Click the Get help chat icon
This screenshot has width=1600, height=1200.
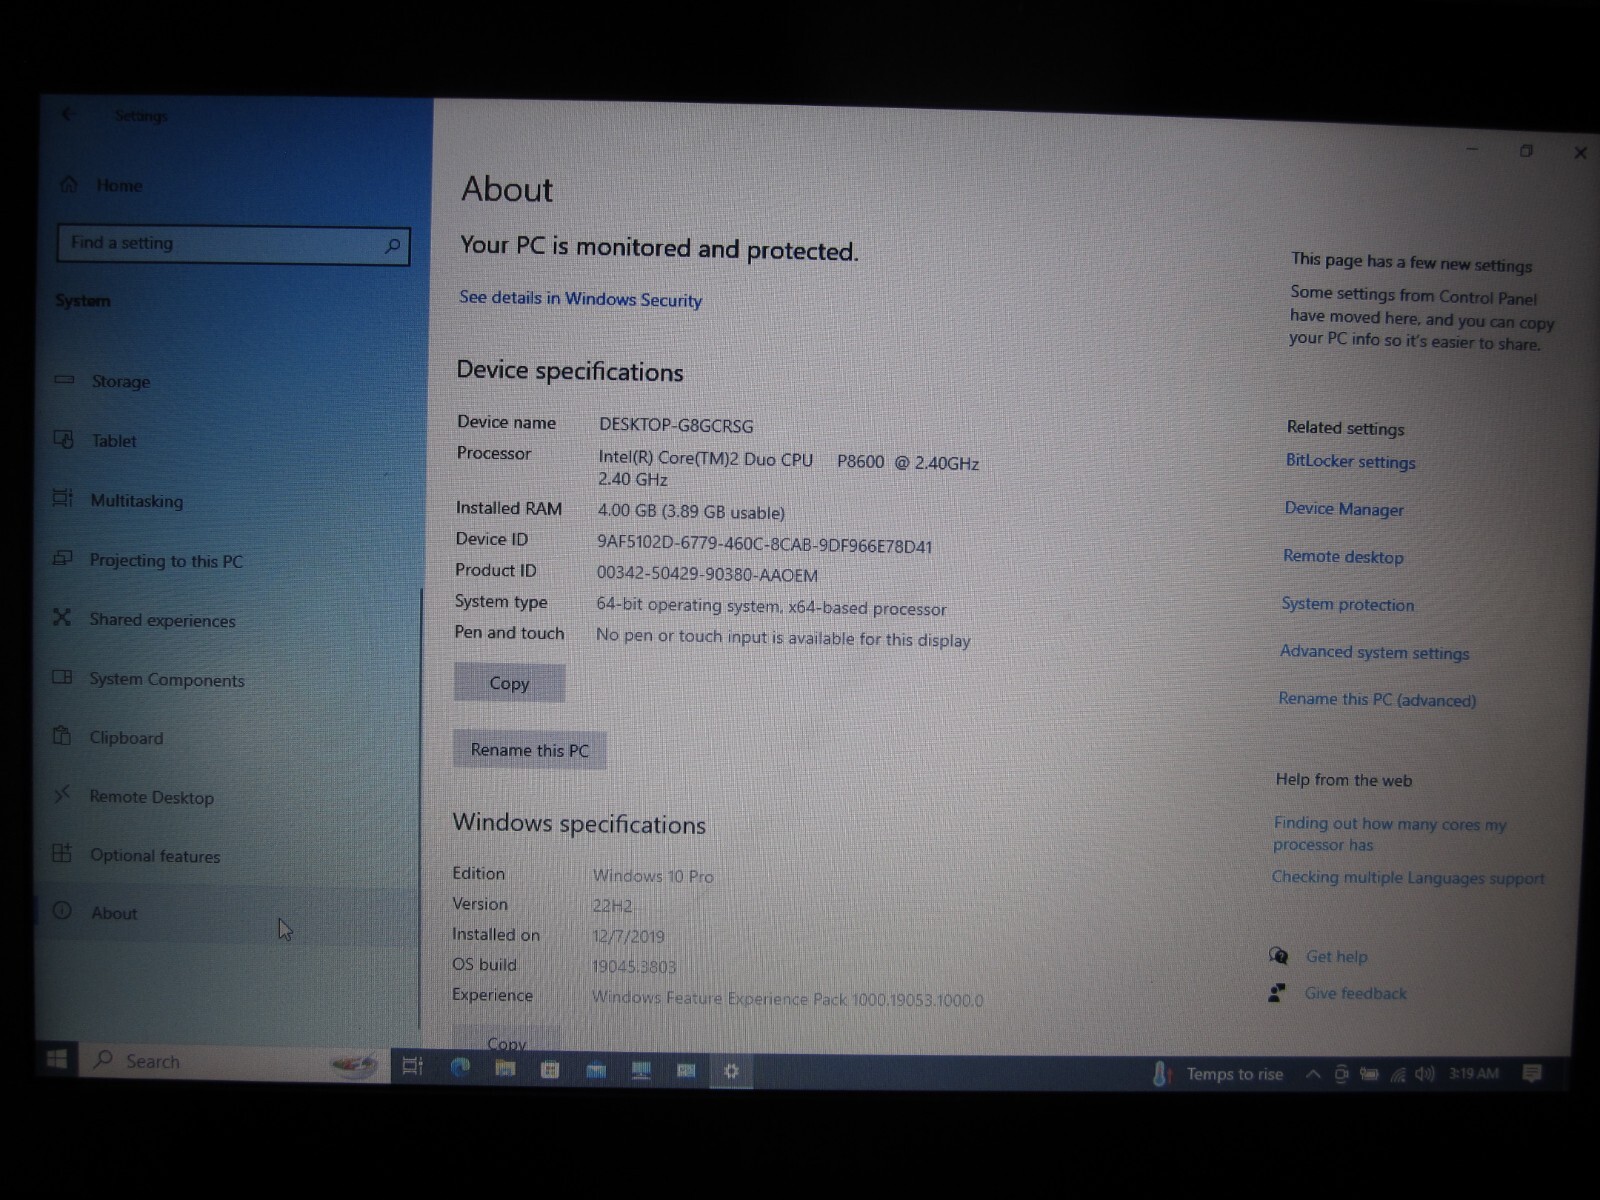[x=1278, y=956]
